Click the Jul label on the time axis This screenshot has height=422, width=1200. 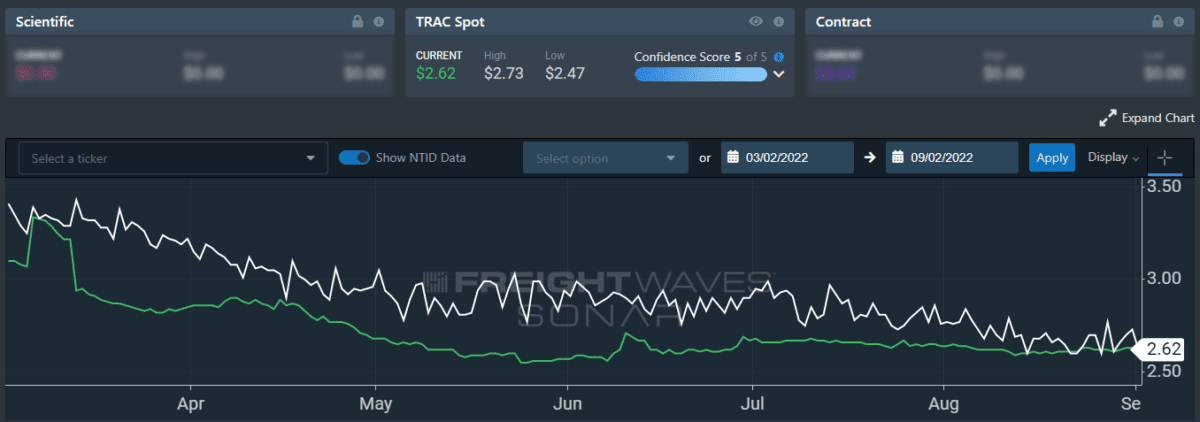pos(752,405)
